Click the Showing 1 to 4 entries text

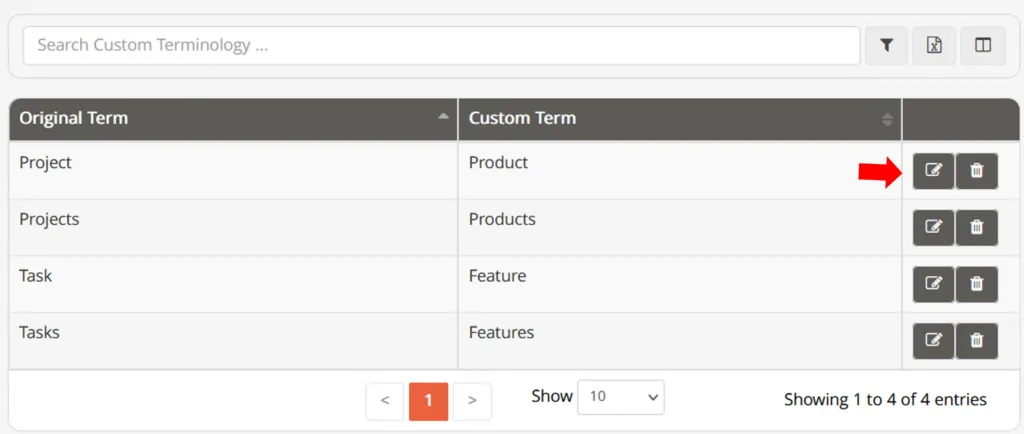885,399
